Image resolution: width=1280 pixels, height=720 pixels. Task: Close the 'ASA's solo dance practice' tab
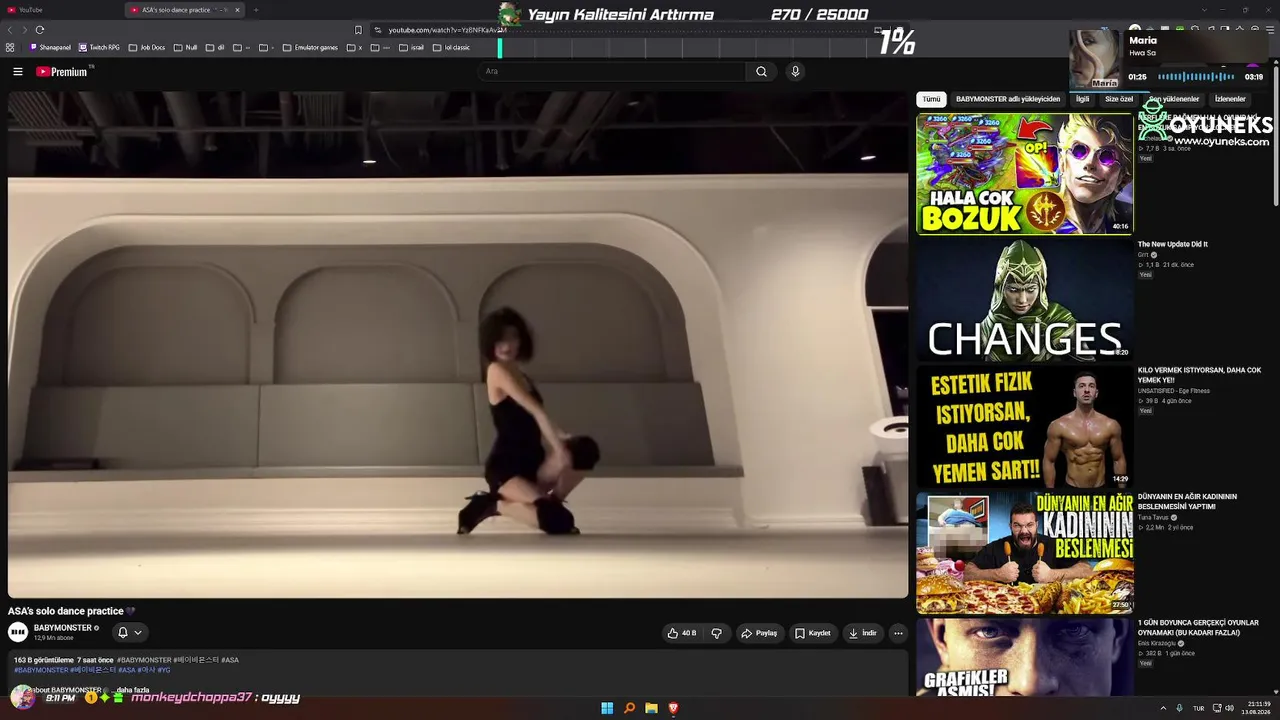coord(237,10)
